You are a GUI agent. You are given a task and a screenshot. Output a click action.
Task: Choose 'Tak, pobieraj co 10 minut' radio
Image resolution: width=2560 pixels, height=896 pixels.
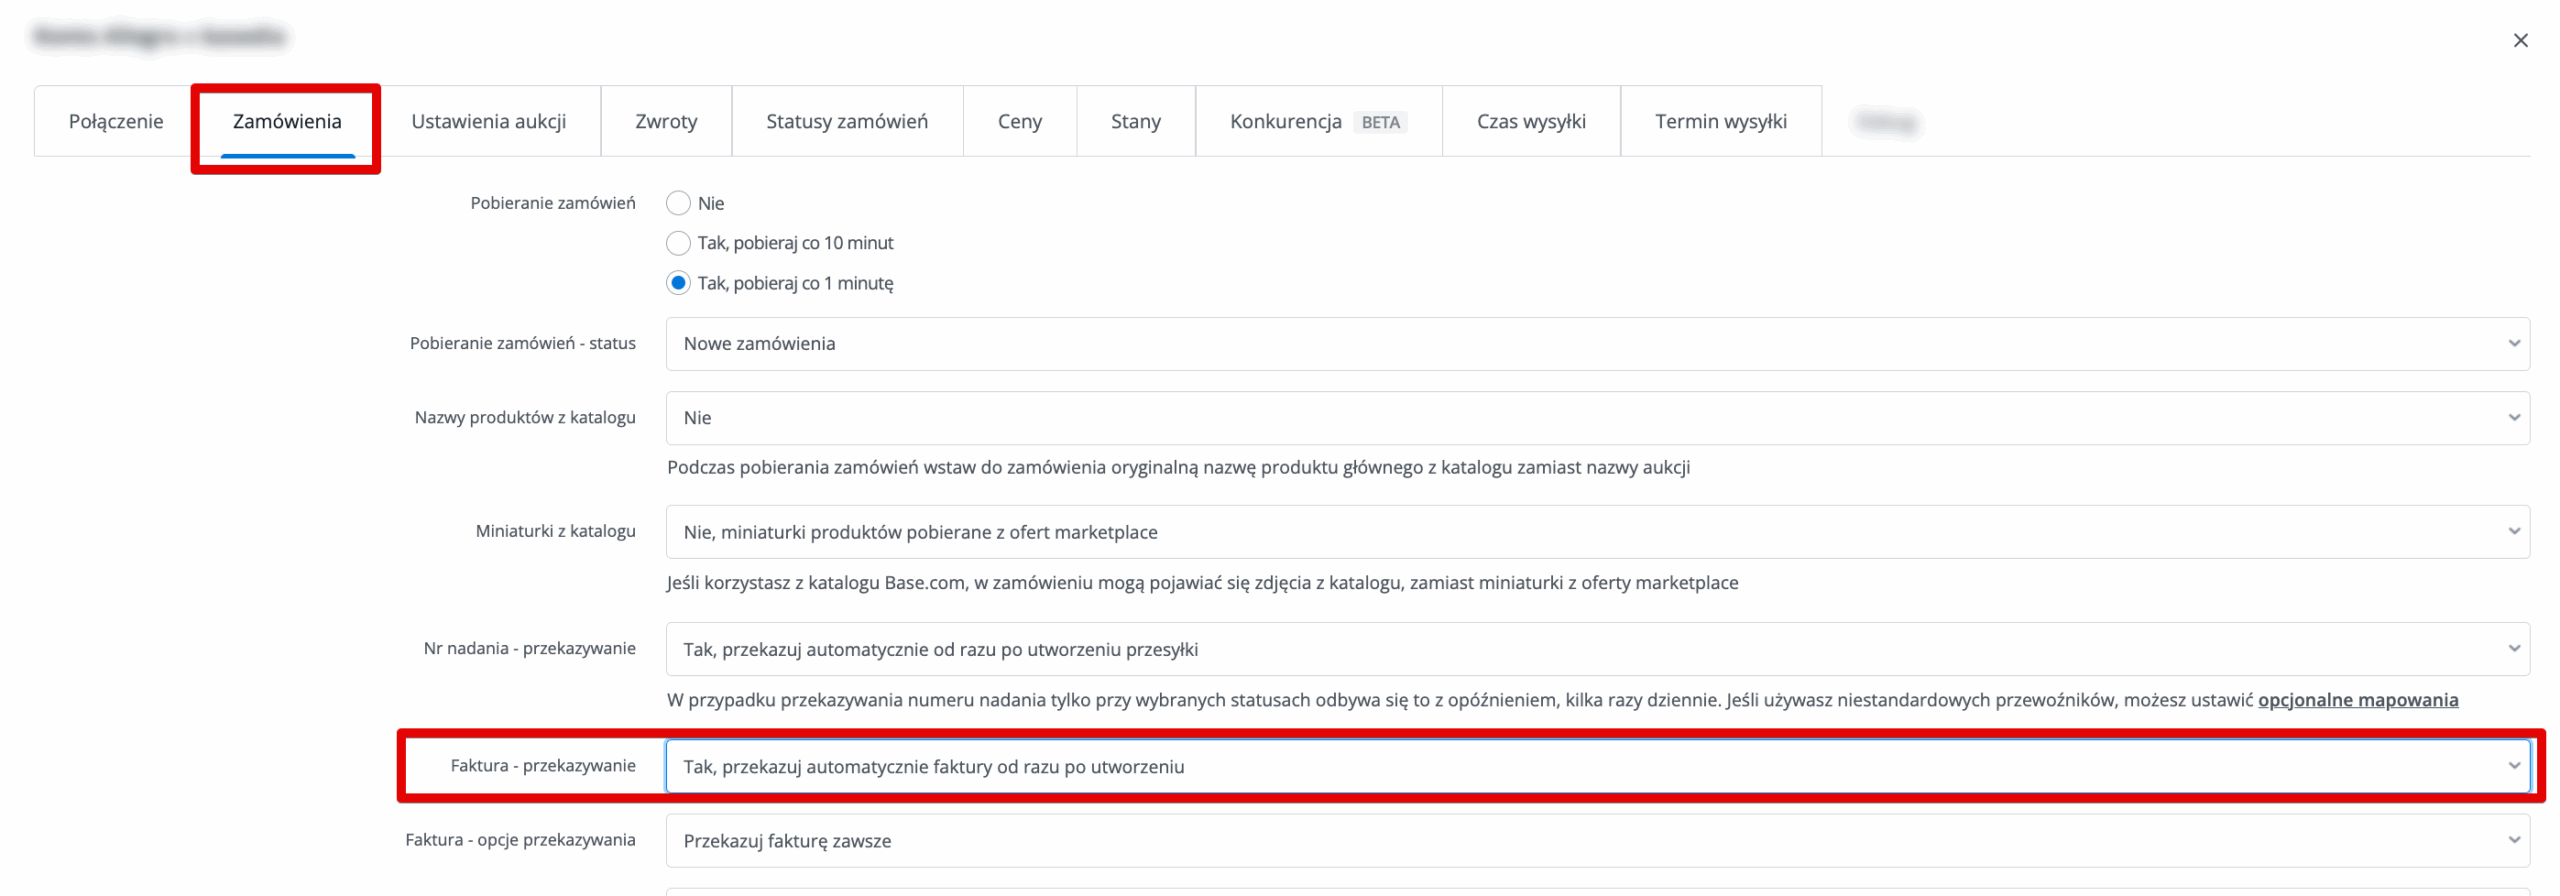tap(678, 243)
